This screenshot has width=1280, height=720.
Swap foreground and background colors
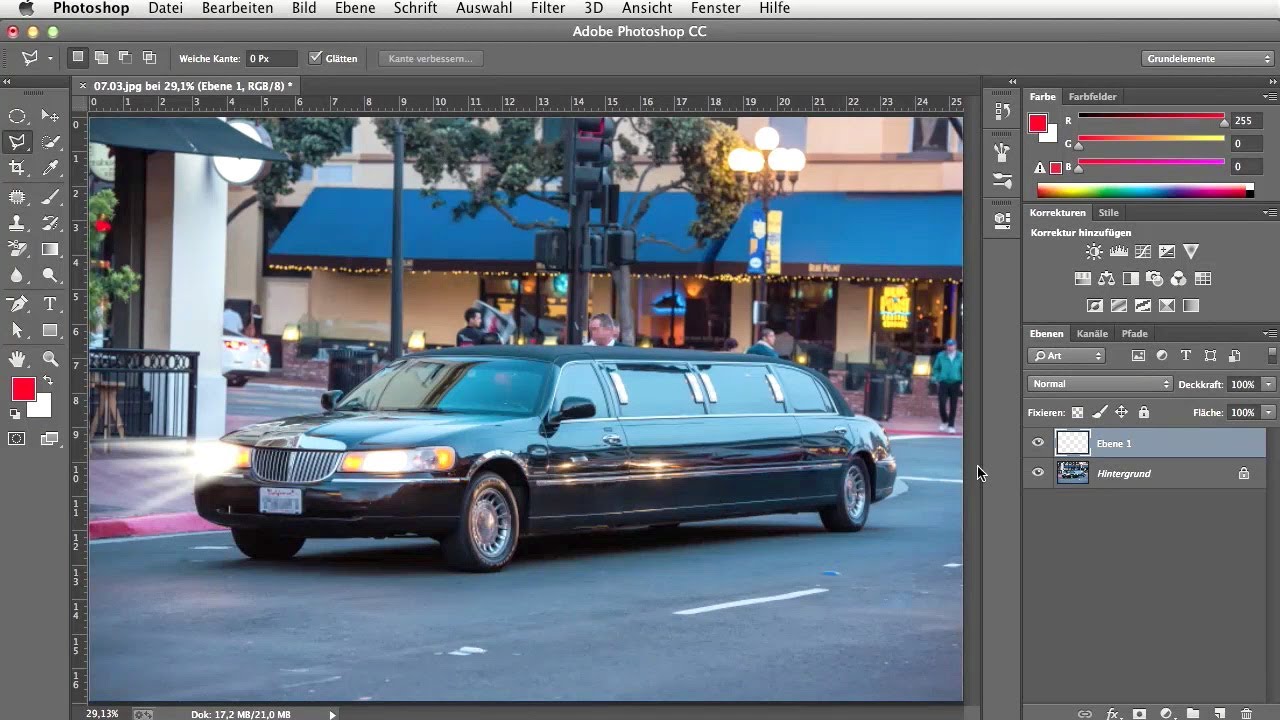point(47,381)
